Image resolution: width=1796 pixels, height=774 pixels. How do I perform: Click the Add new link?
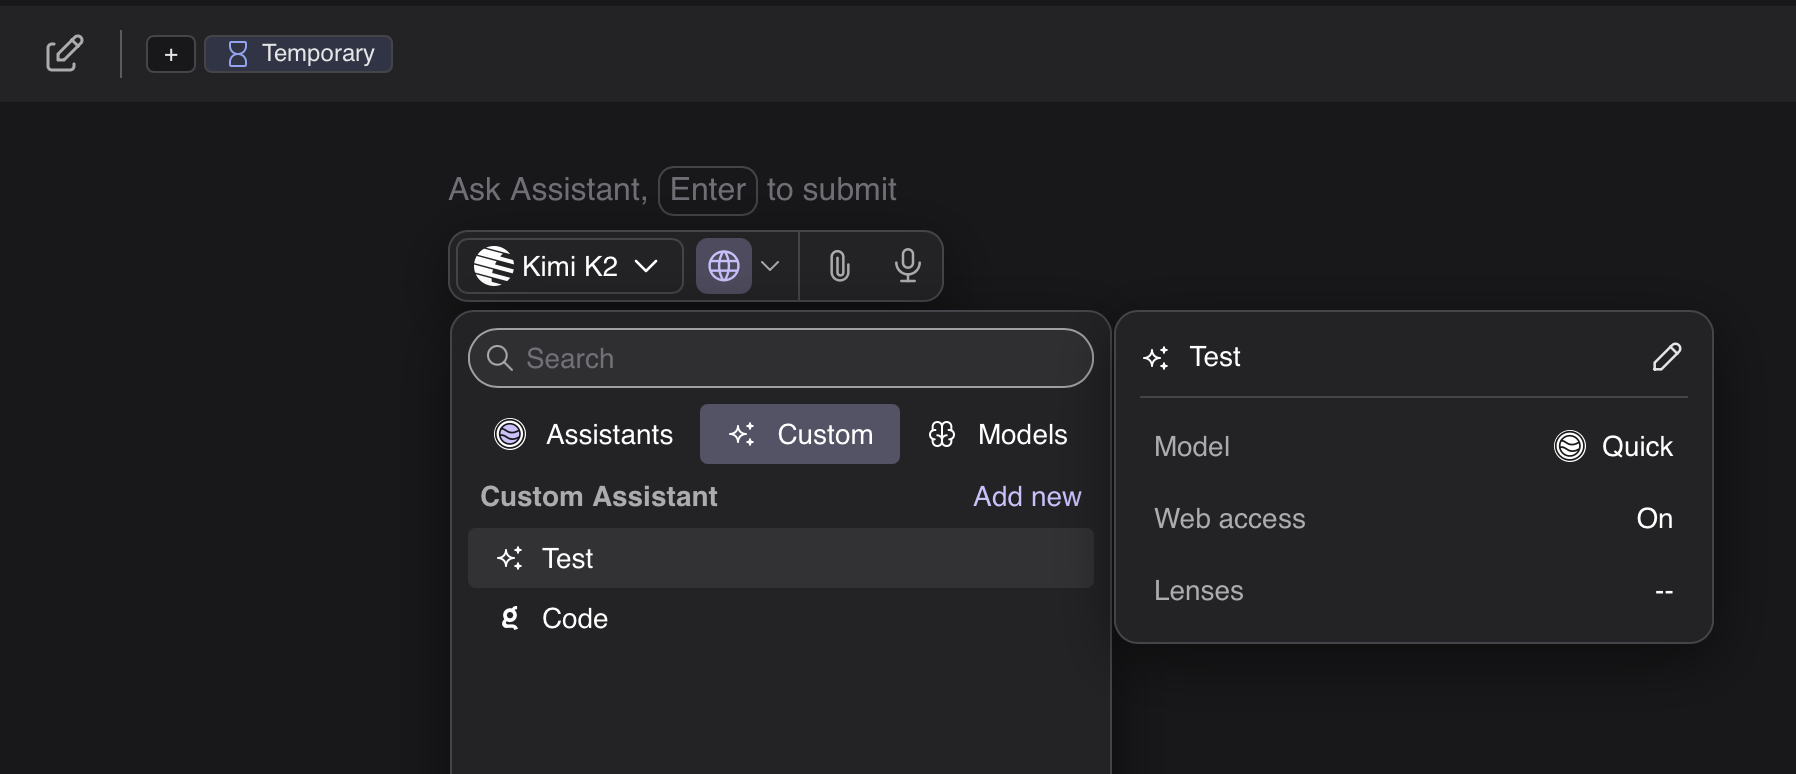(1027, 497)
